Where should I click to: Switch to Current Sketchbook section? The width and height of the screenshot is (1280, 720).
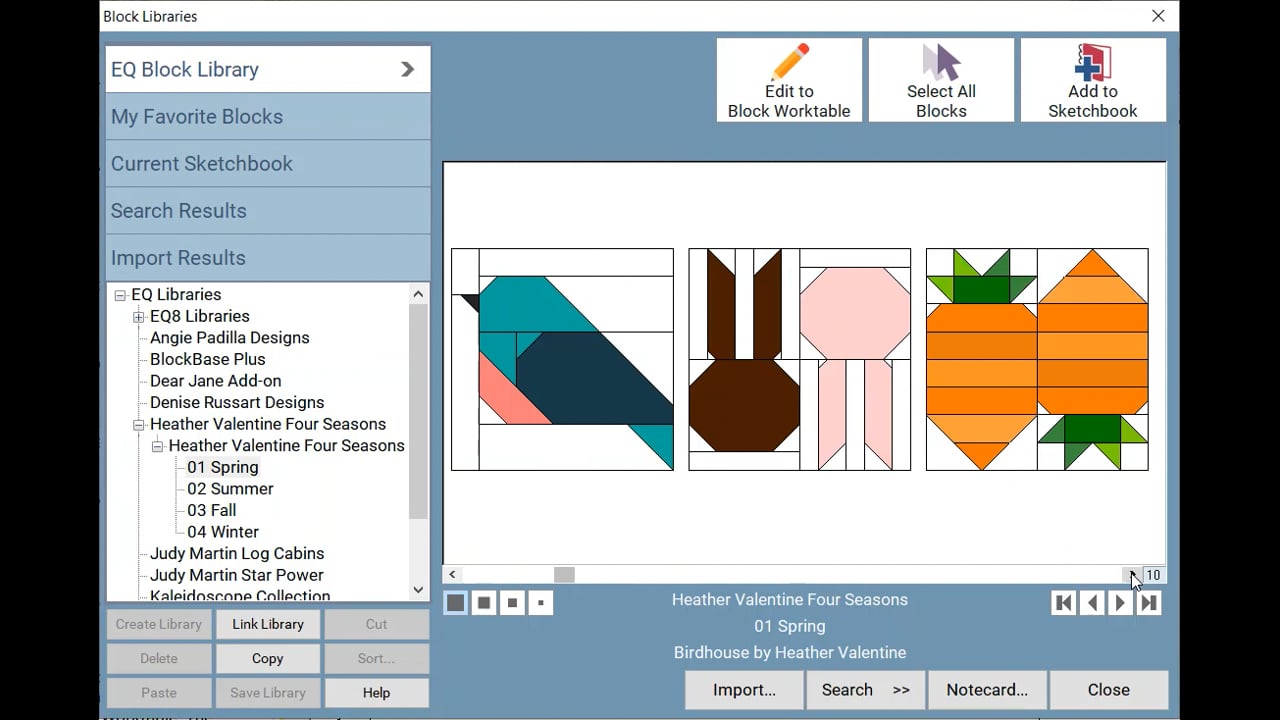[x=268, y=164]
